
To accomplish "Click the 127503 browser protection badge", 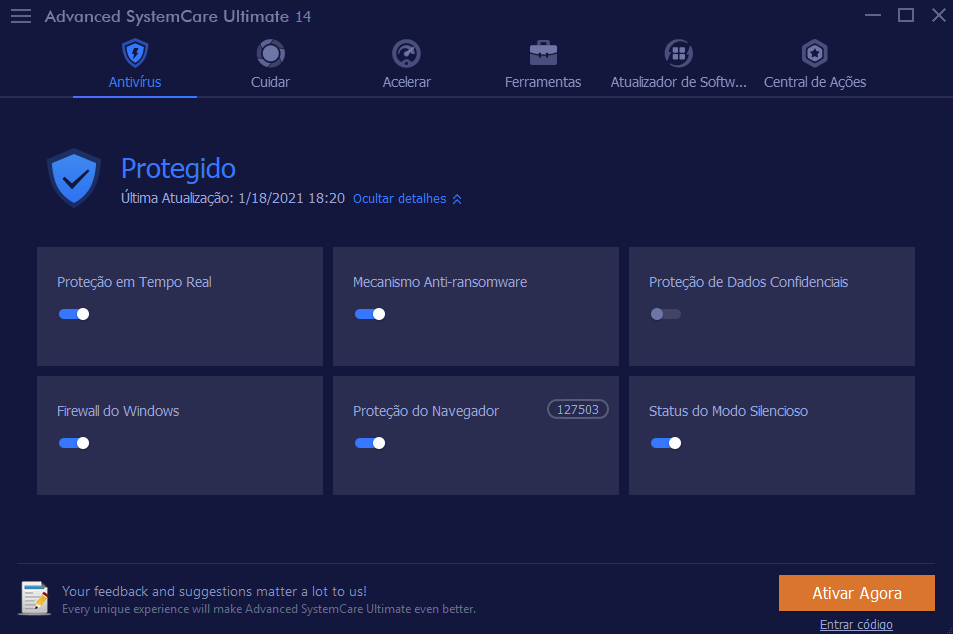I will [x=578, y=409].
